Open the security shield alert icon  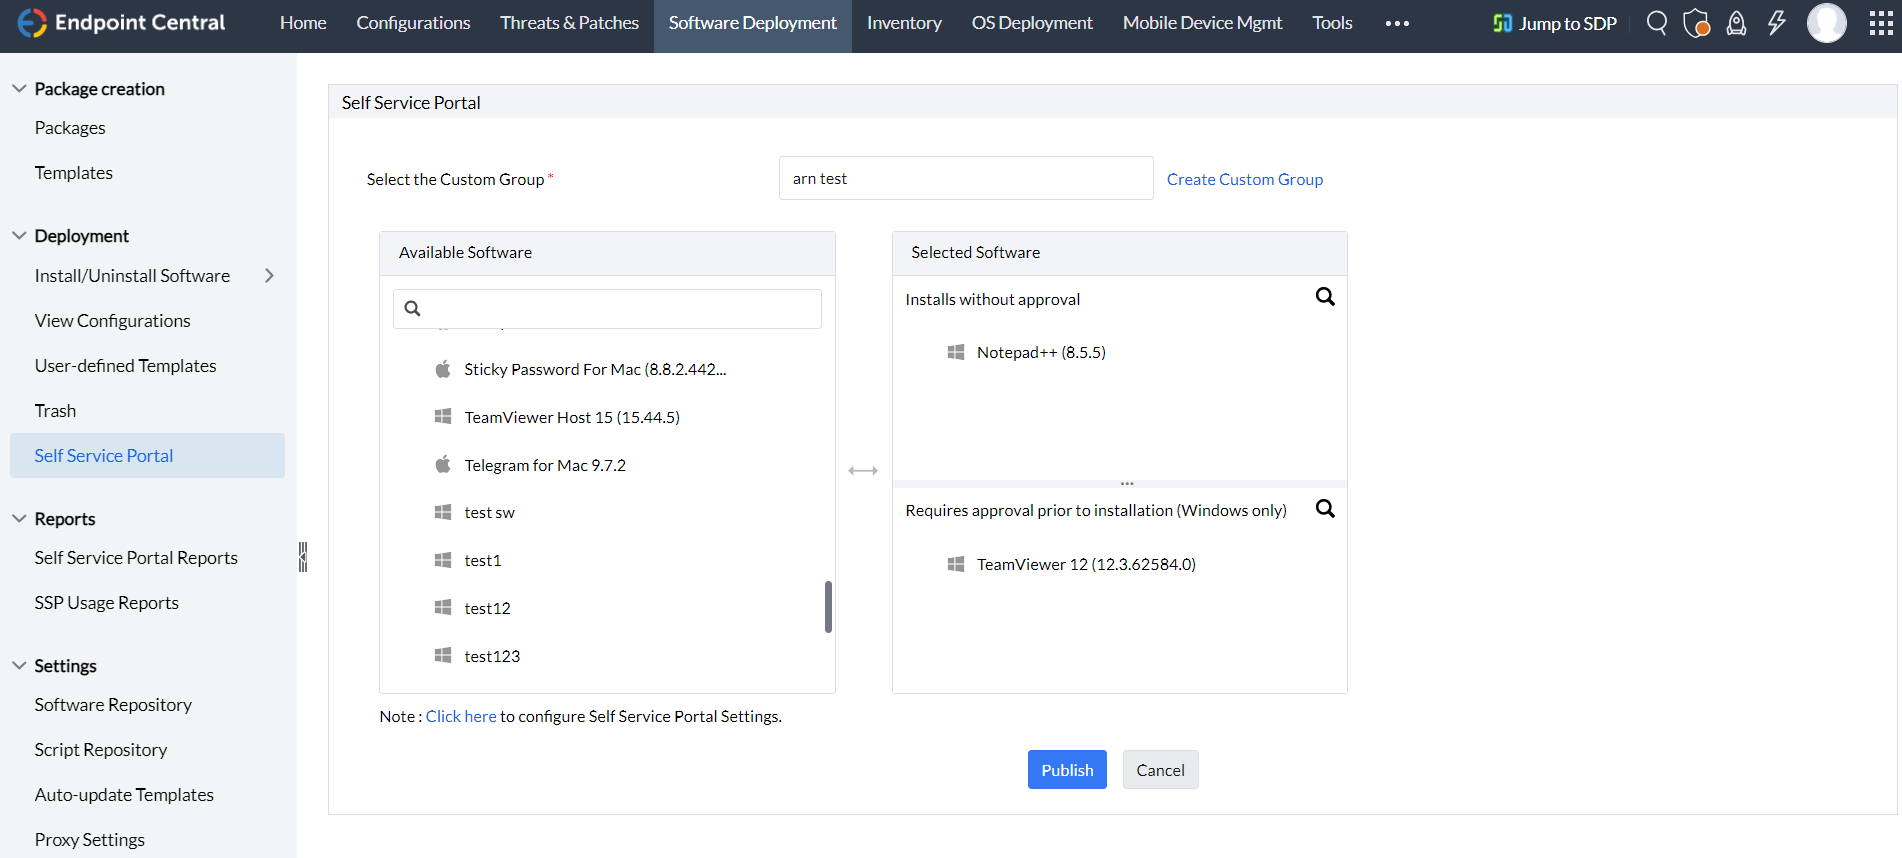tap(1697, 23)
